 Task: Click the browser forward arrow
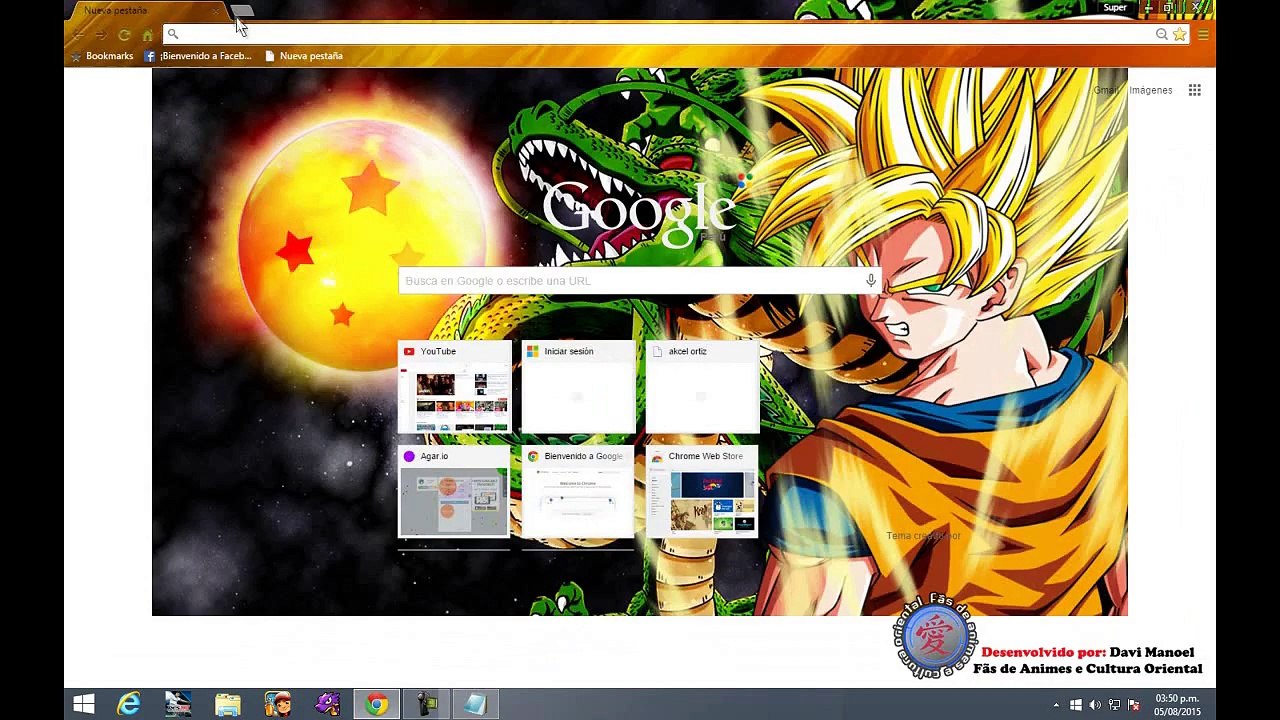(x=101, y=35)
